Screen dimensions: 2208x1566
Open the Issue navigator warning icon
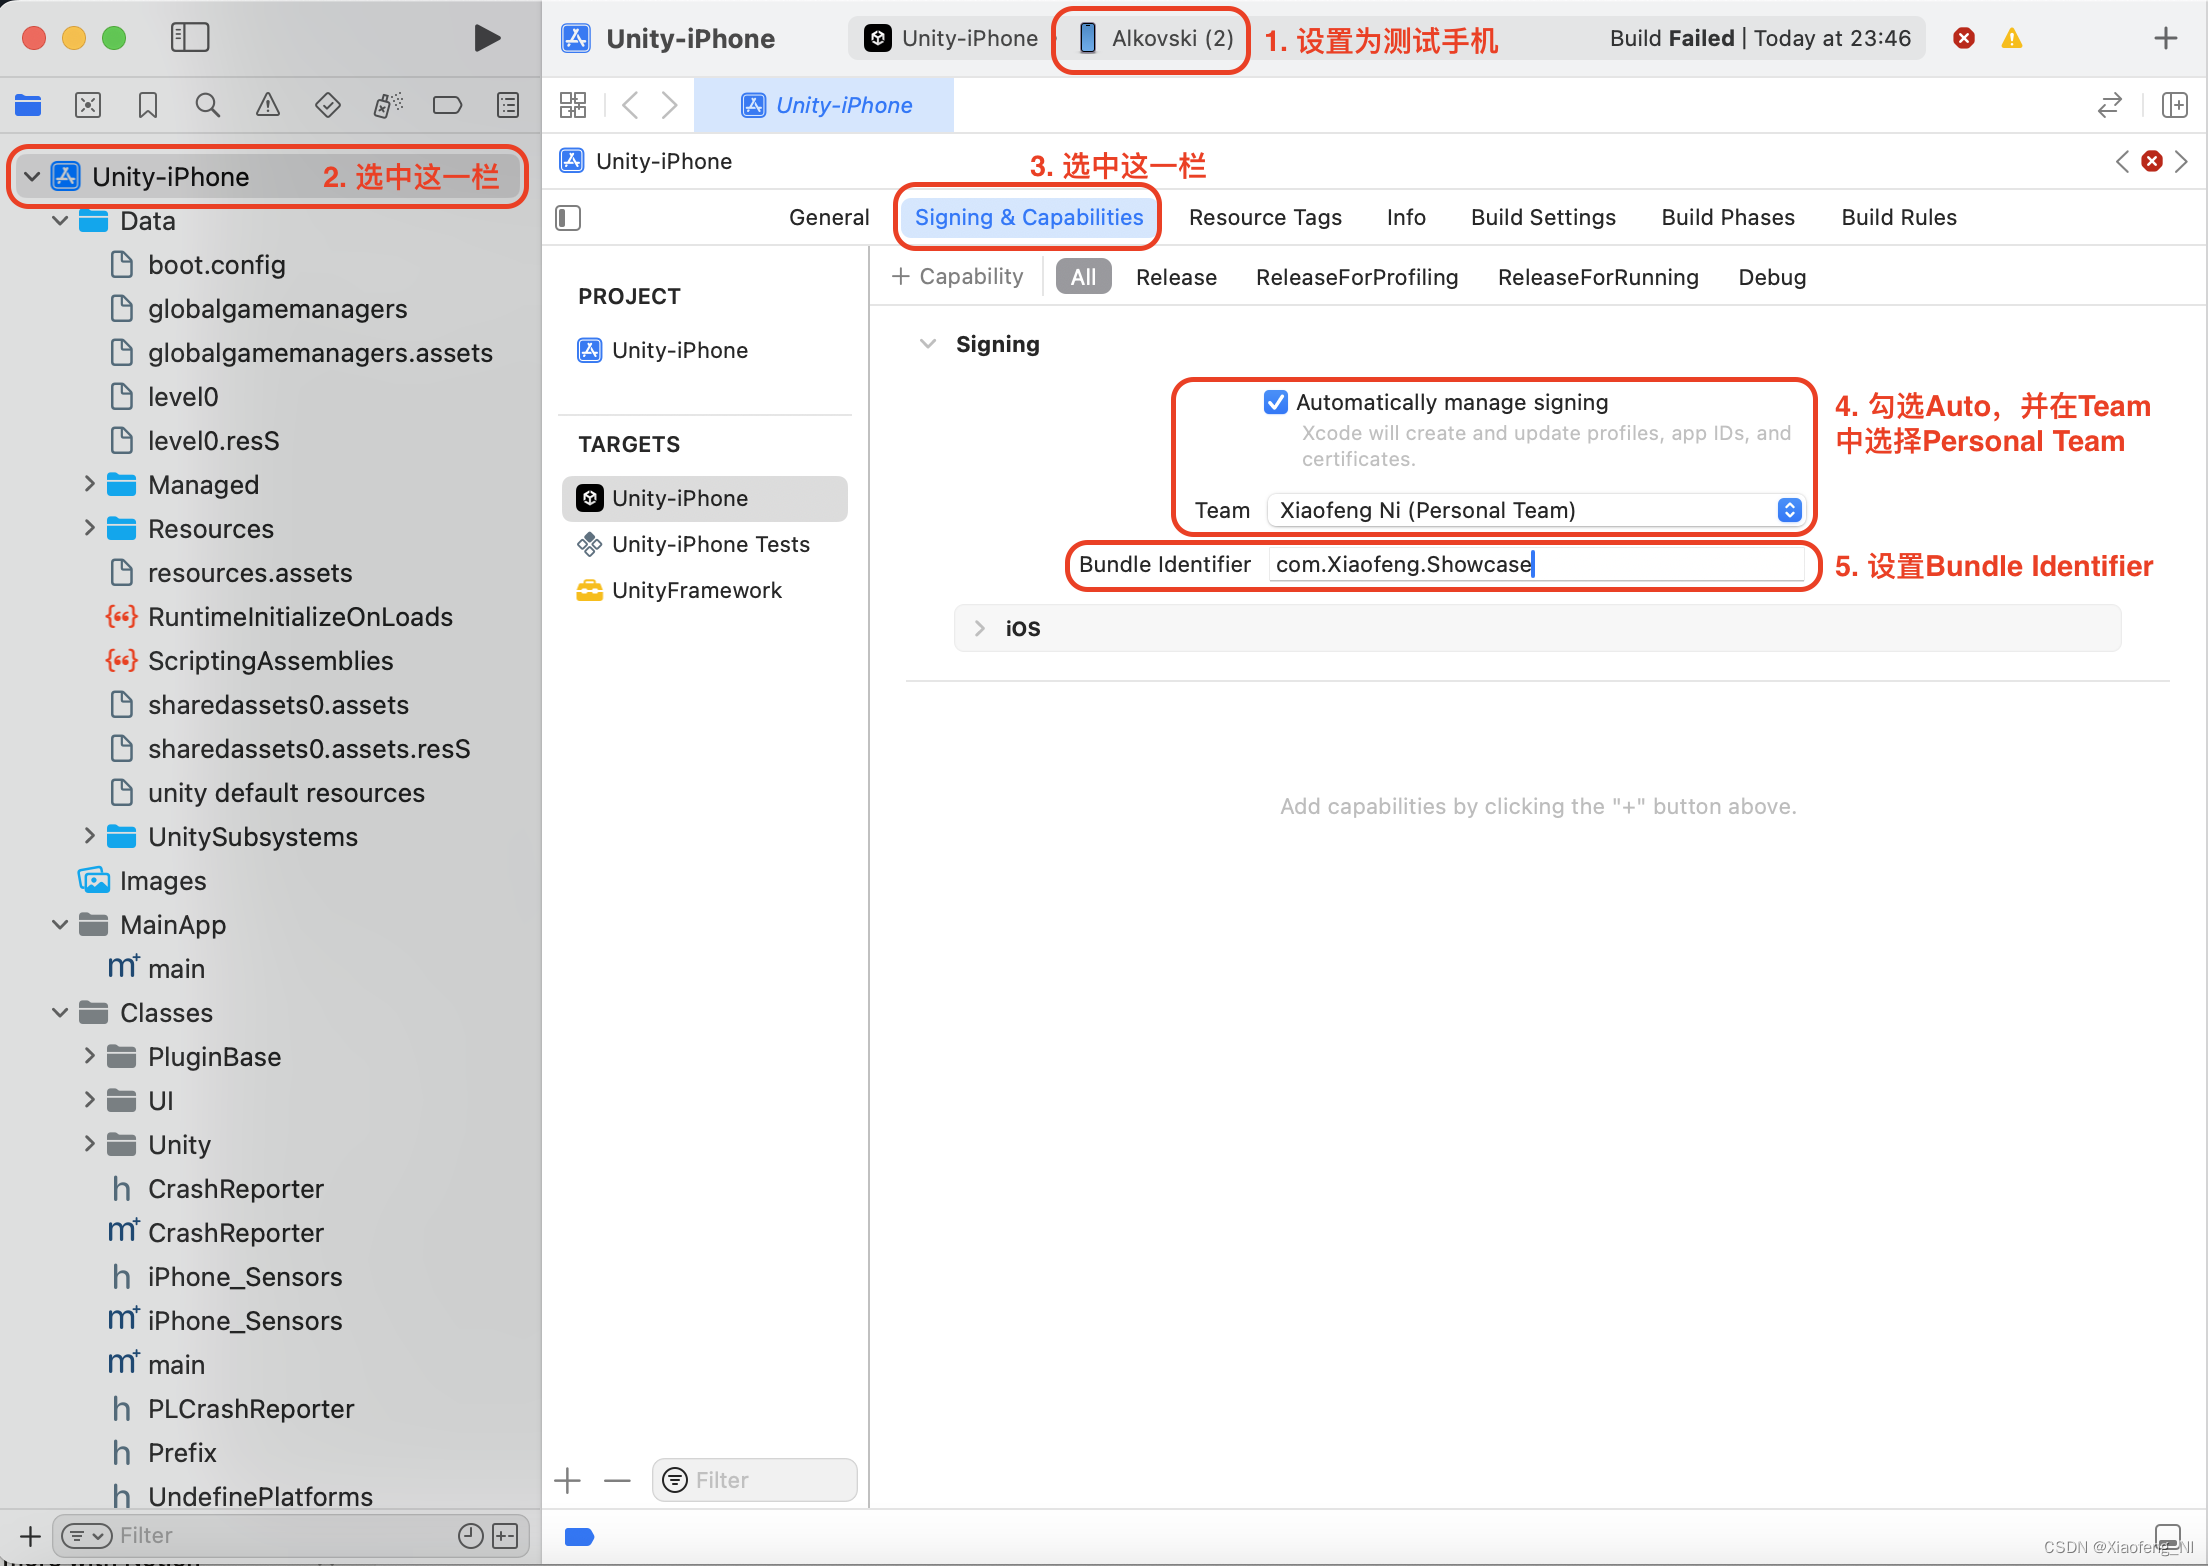[267, 105]
